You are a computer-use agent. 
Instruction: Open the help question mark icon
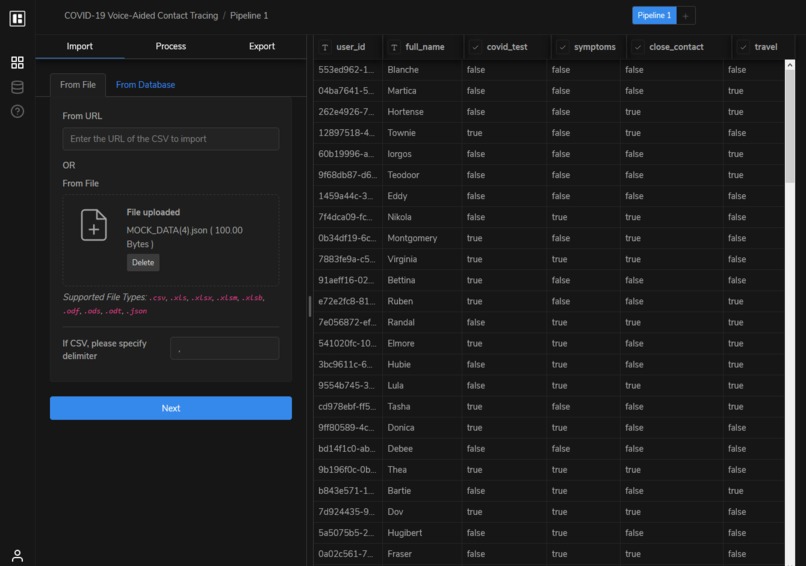(17, 112)
